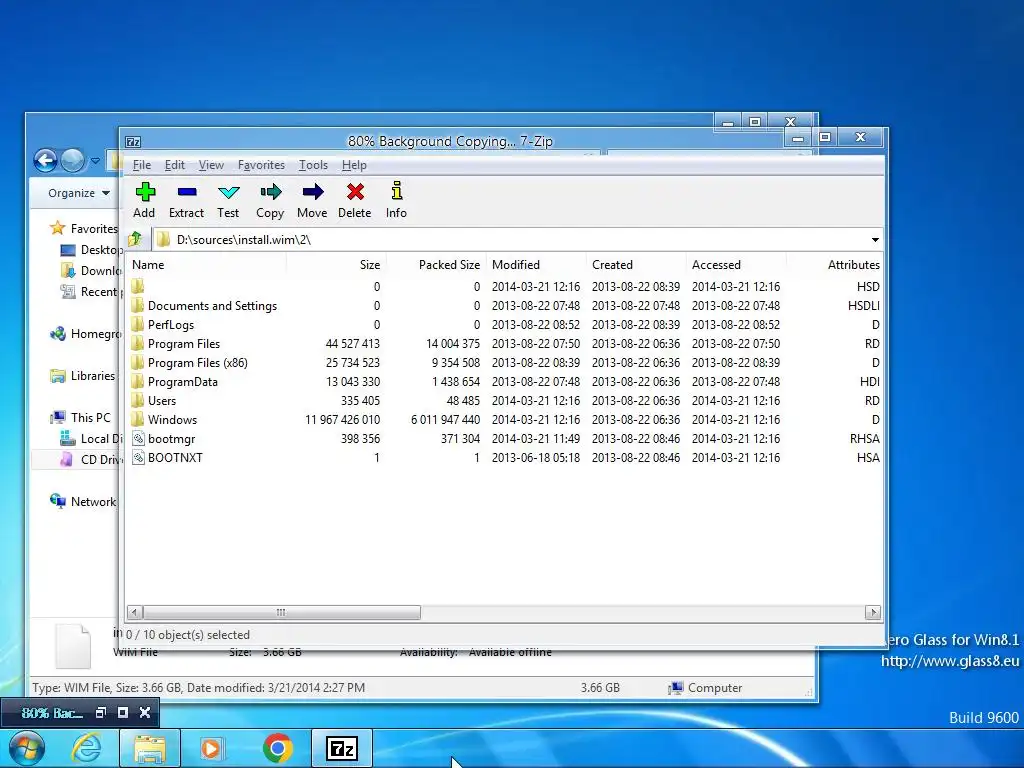
Task: Select Homegroup in Explorer sidebar
Action: tap(85, 334)
